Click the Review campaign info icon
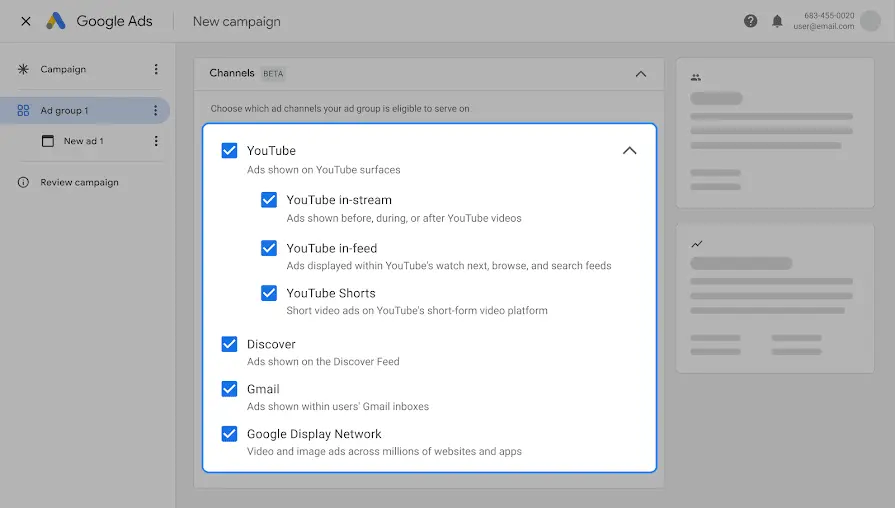The height and width of the screenshot is (508, 895). [23, 183]
